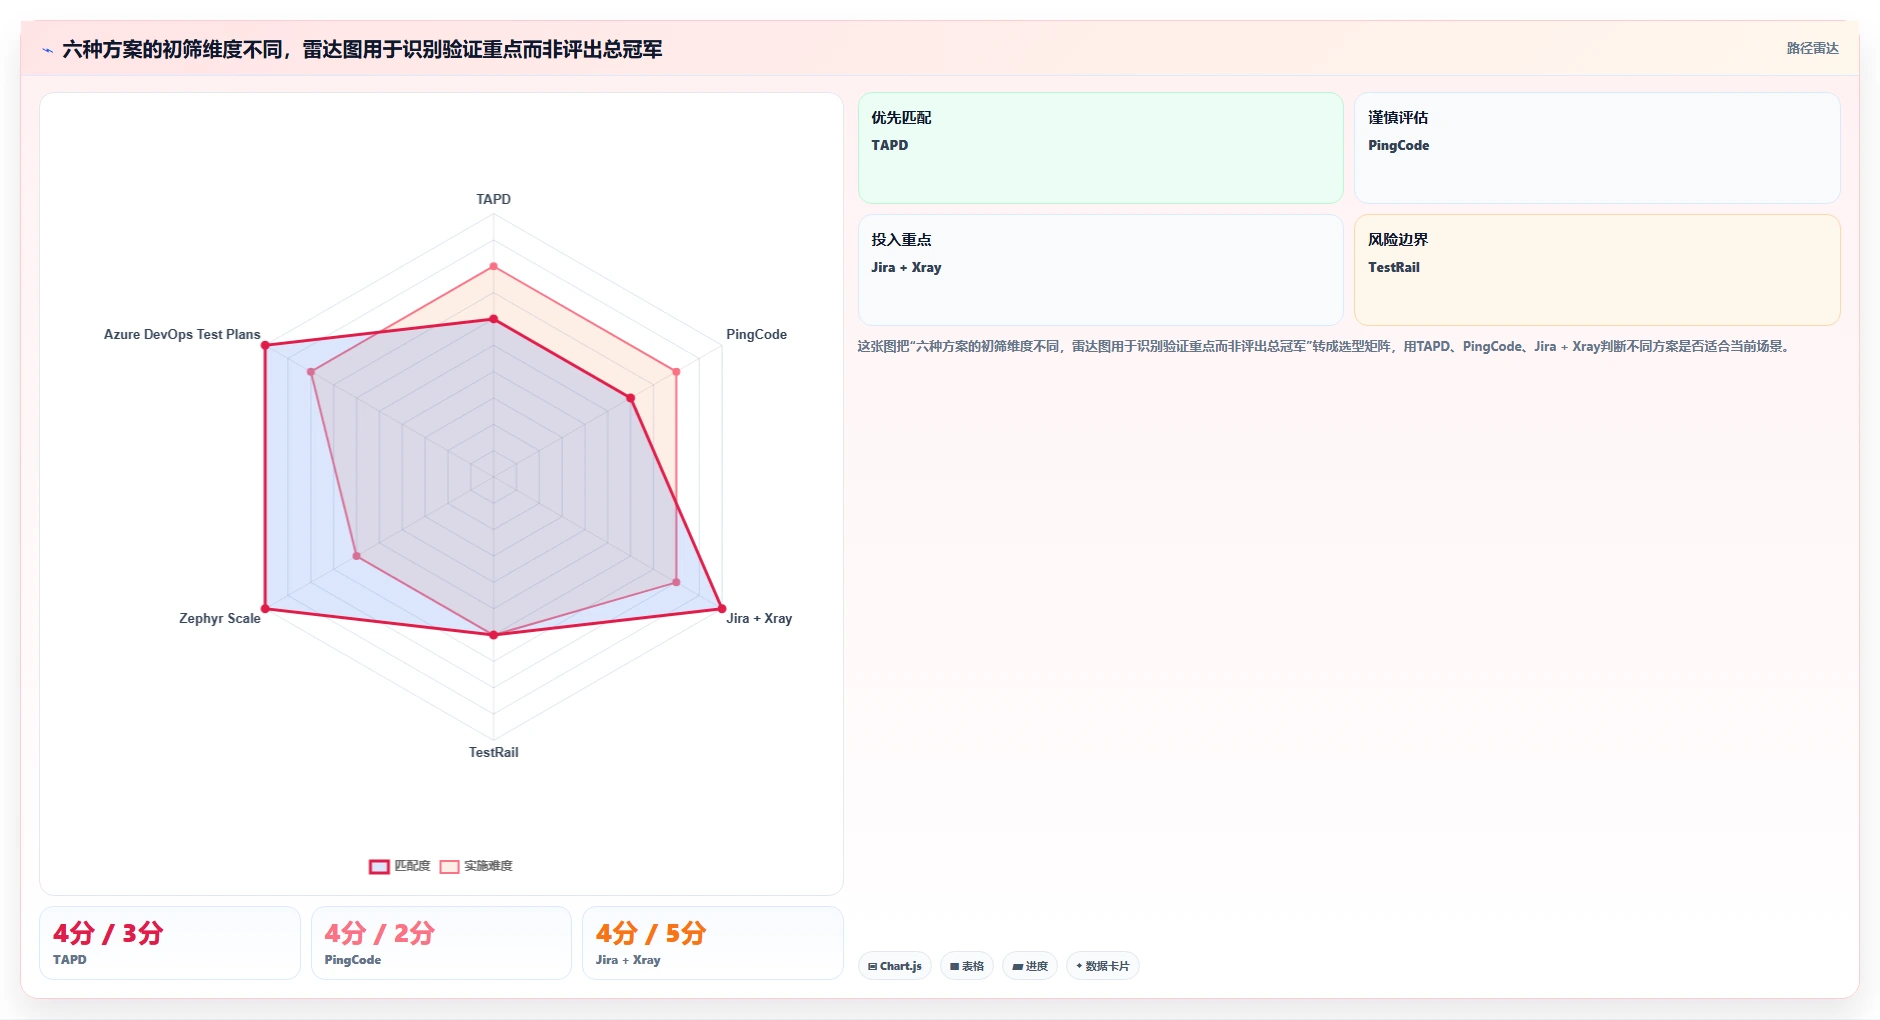
Task: Click the TestRail radar axis label
Action: [493, 752]
